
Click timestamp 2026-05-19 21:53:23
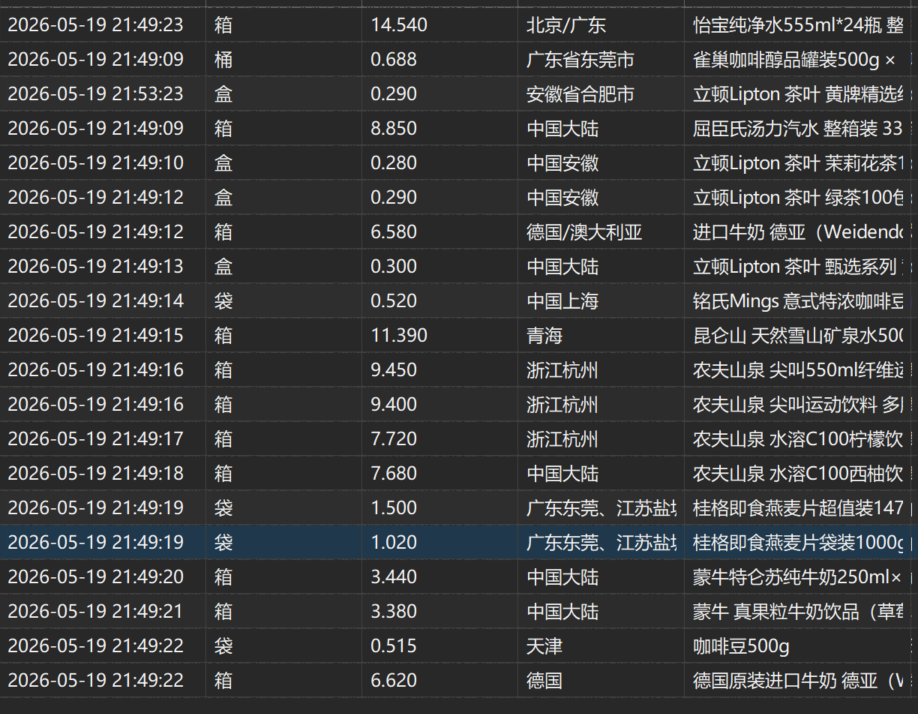click(95, 94)
